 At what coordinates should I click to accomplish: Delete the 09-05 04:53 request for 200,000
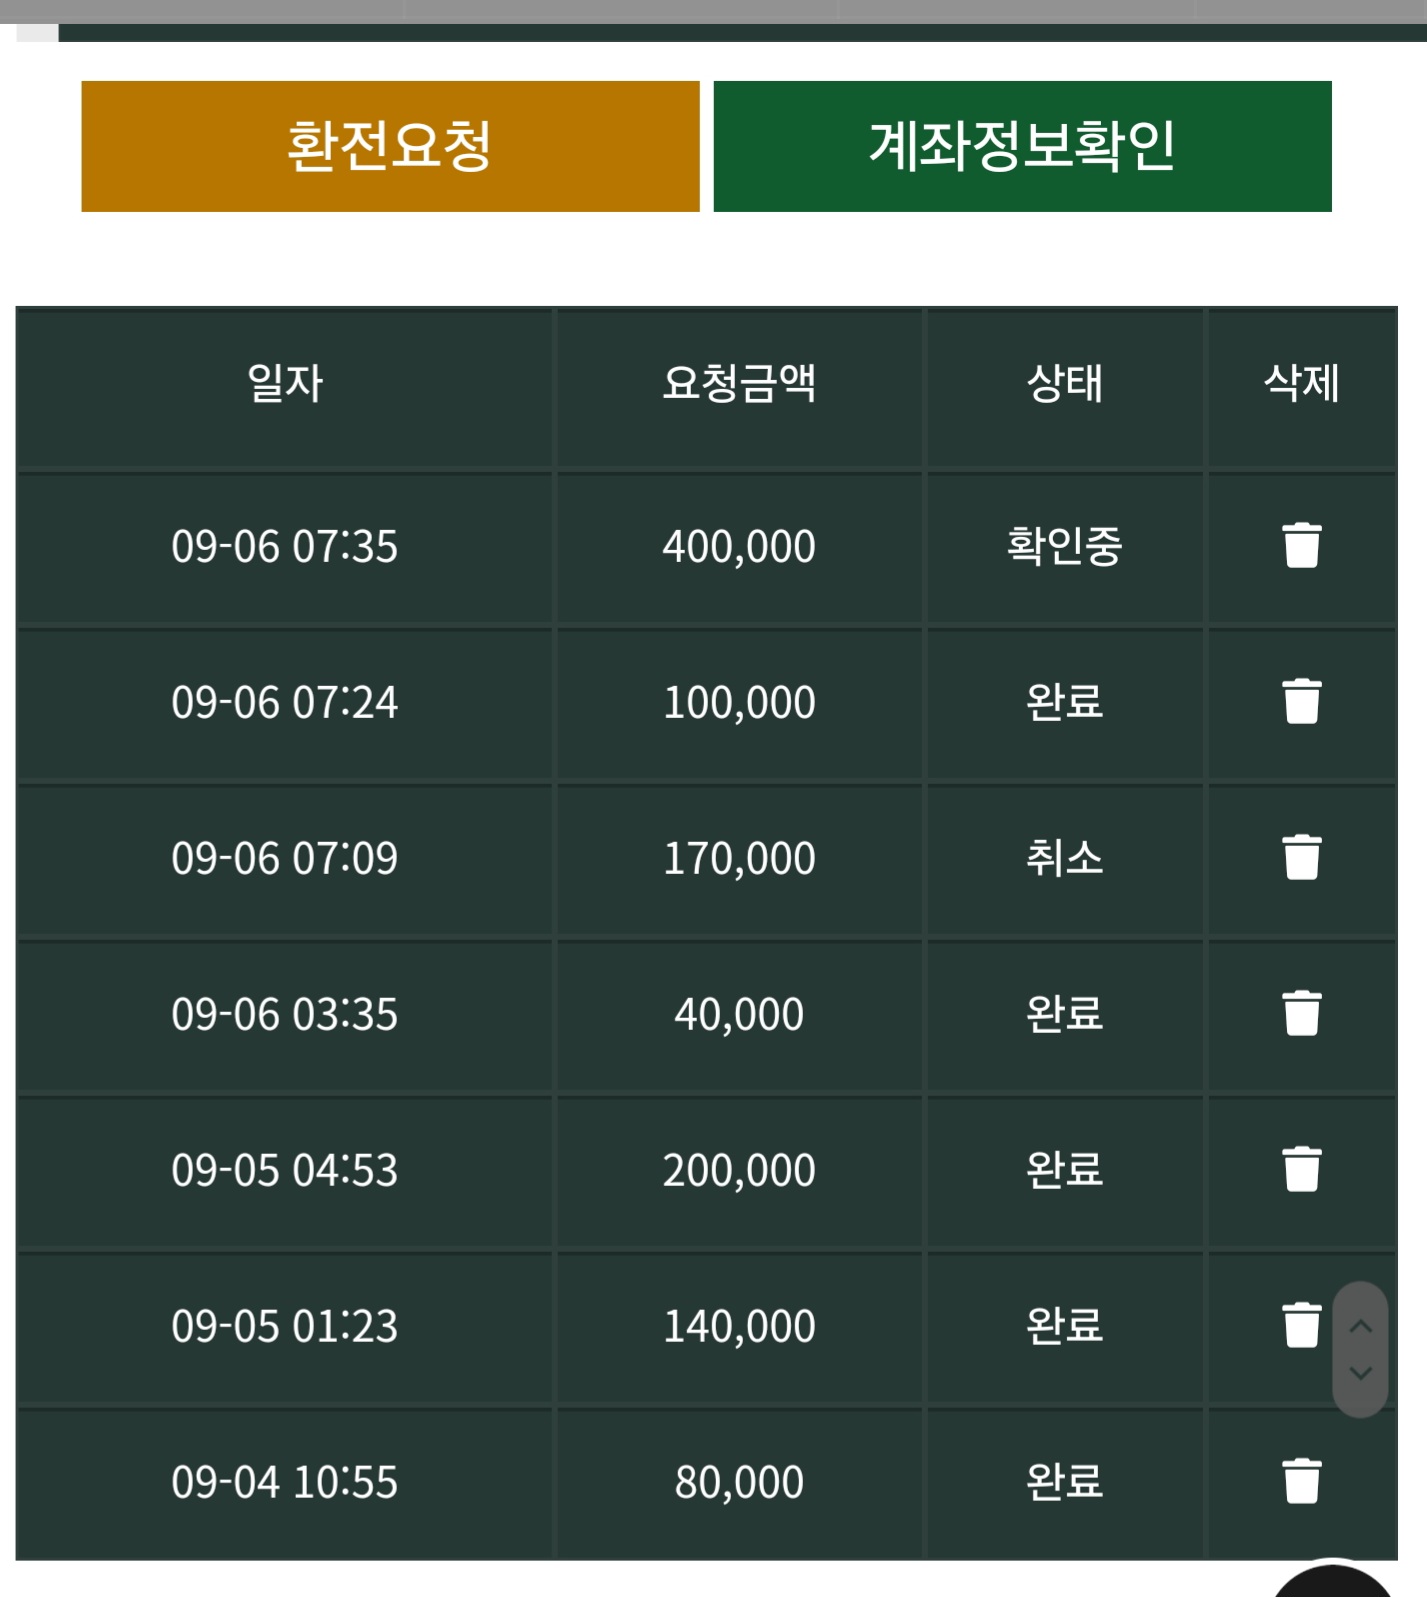[1301, 1170]
